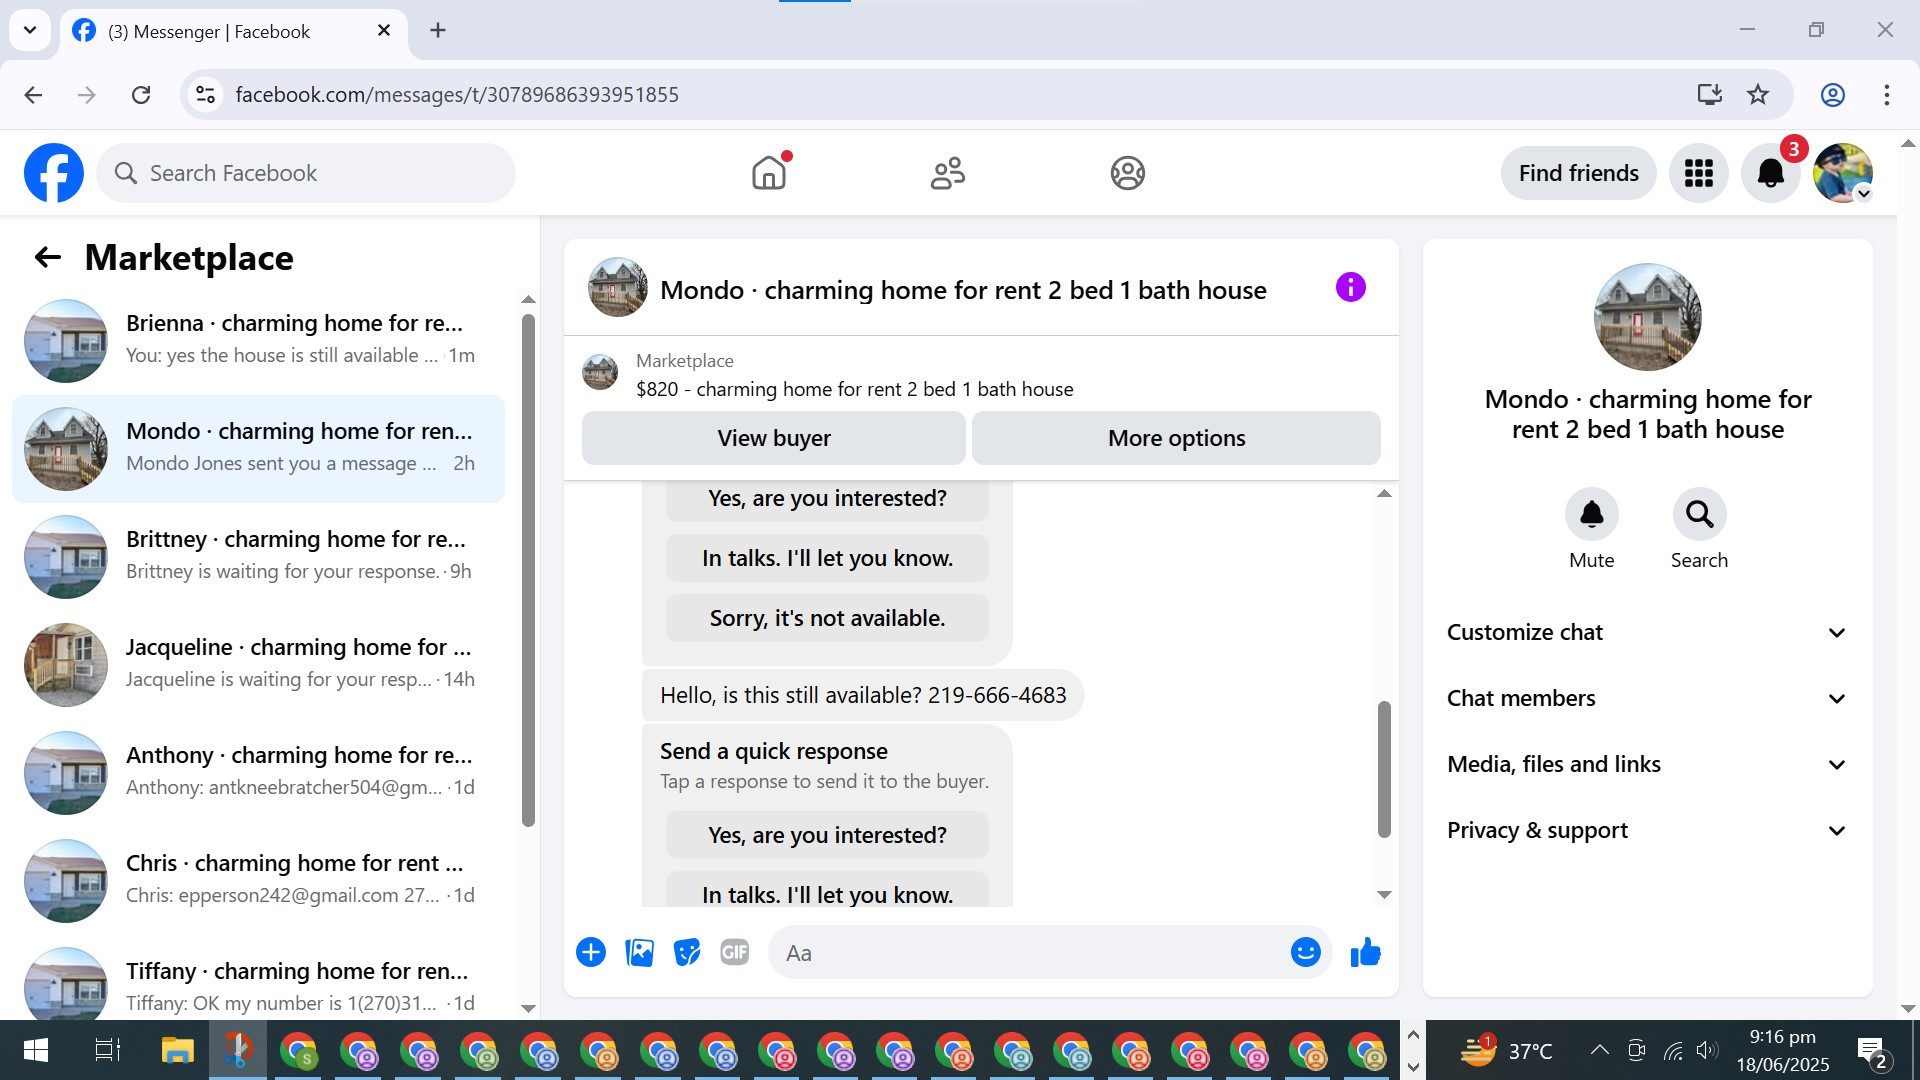Open Chrome three-dot menu
The width and height of the screenshot is (1920, 1080).
tap(1887, 95)
